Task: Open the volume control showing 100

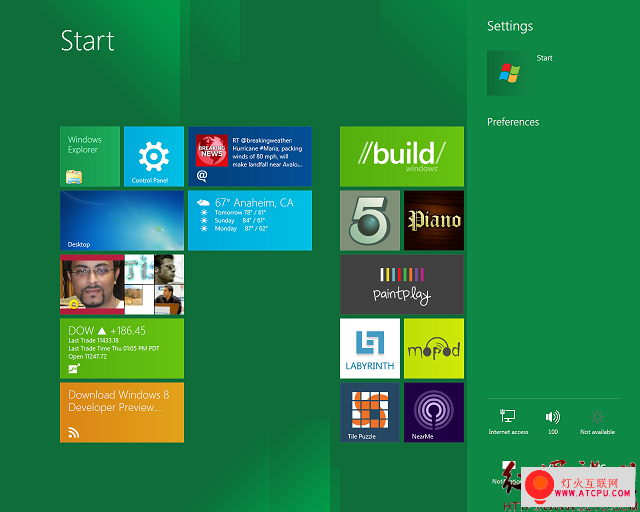Action: tap(553, 422)
